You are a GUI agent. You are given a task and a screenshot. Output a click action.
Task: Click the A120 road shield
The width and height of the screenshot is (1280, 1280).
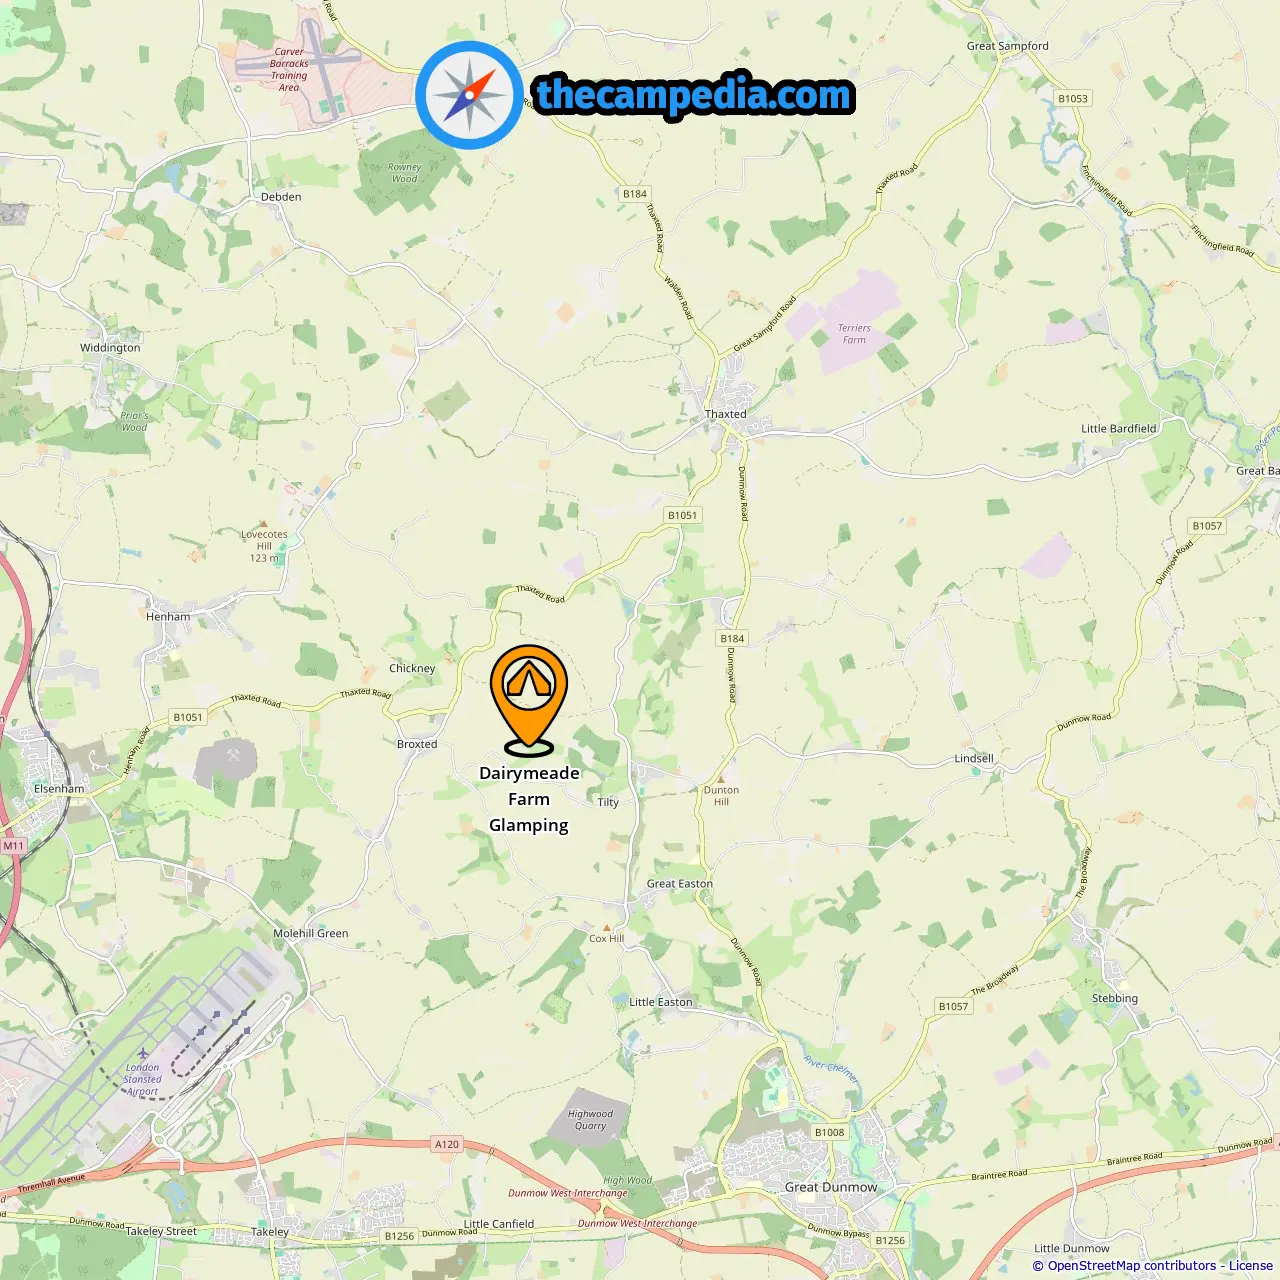pos(447,1144)
